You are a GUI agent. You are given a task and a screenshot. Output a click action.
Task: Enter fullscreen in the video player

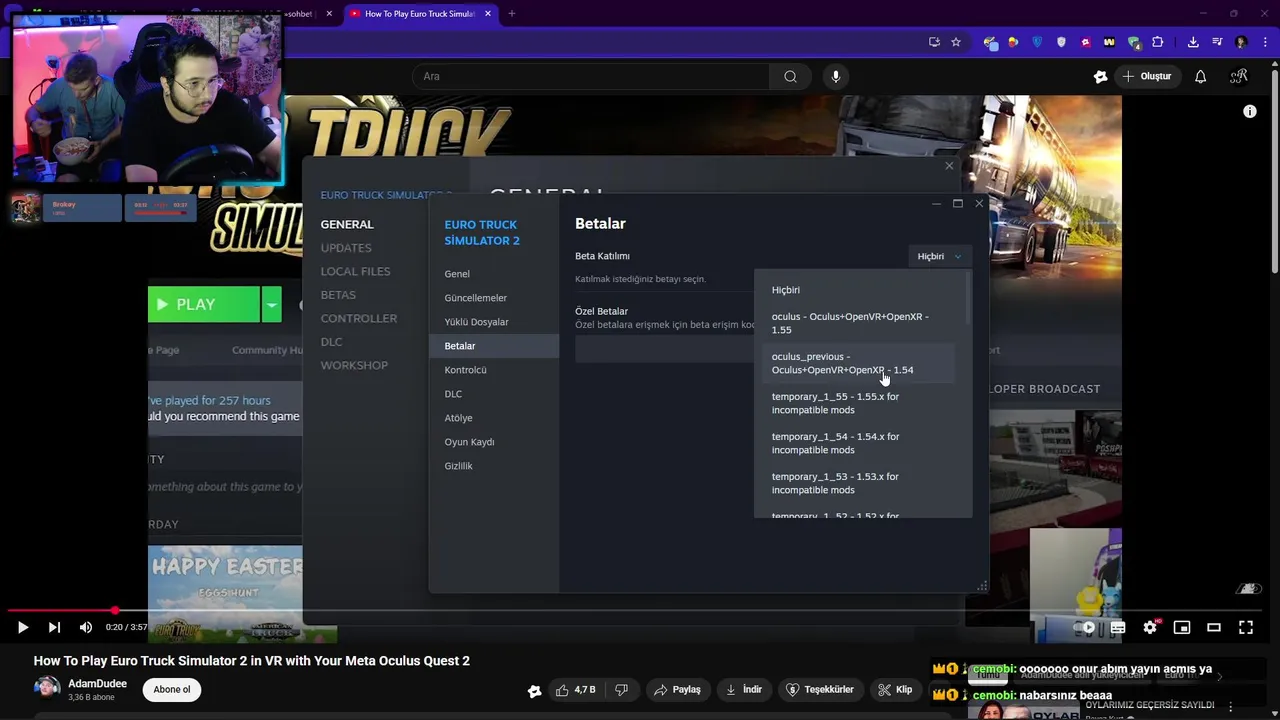[x=1246, y=627]
